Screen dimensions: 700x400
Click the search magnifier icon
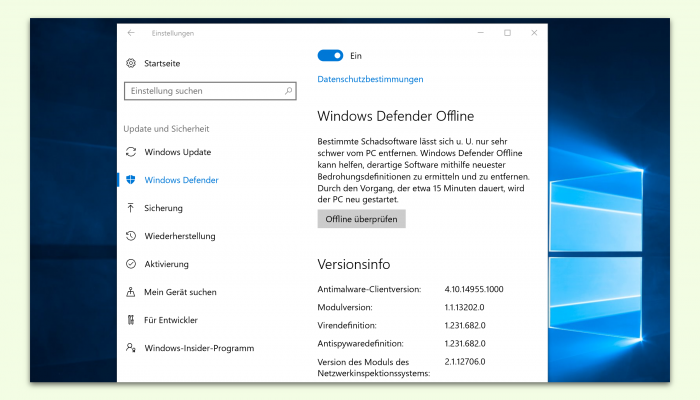288,91
